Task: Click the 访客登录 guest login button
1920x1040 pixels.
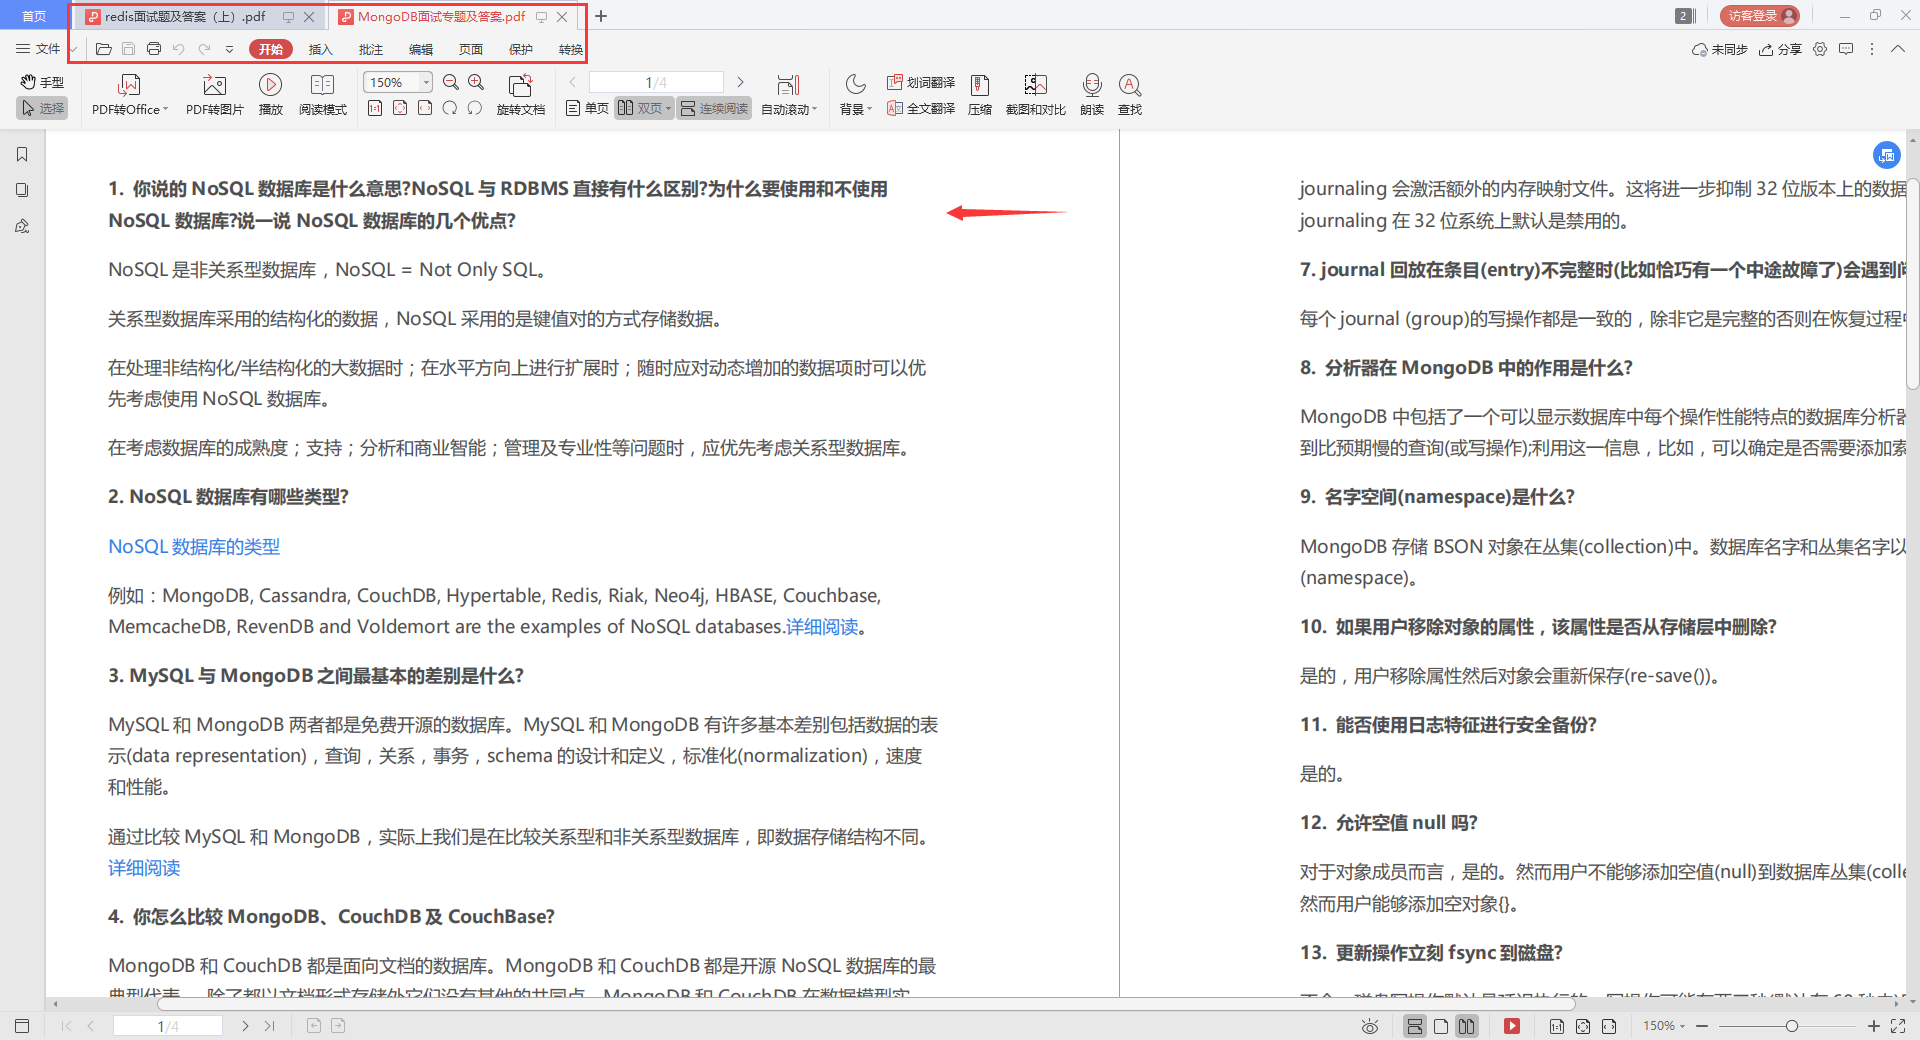Action: pos(1758,16)
